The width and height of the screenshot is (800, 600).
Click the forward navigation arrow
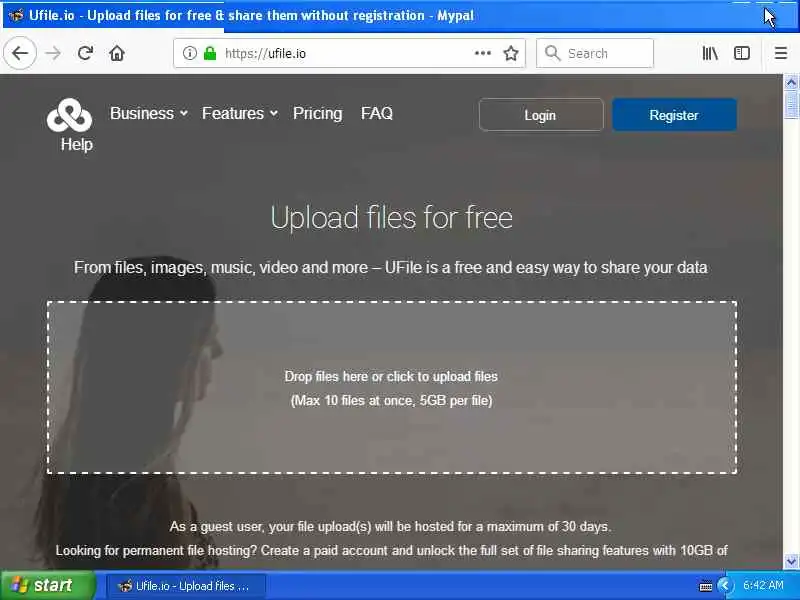[53, 53]
